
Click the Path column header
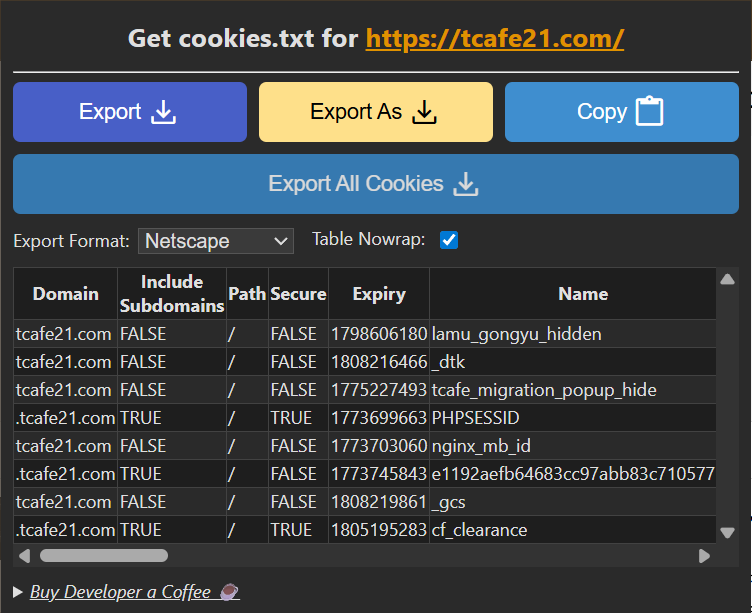(247, 294)
